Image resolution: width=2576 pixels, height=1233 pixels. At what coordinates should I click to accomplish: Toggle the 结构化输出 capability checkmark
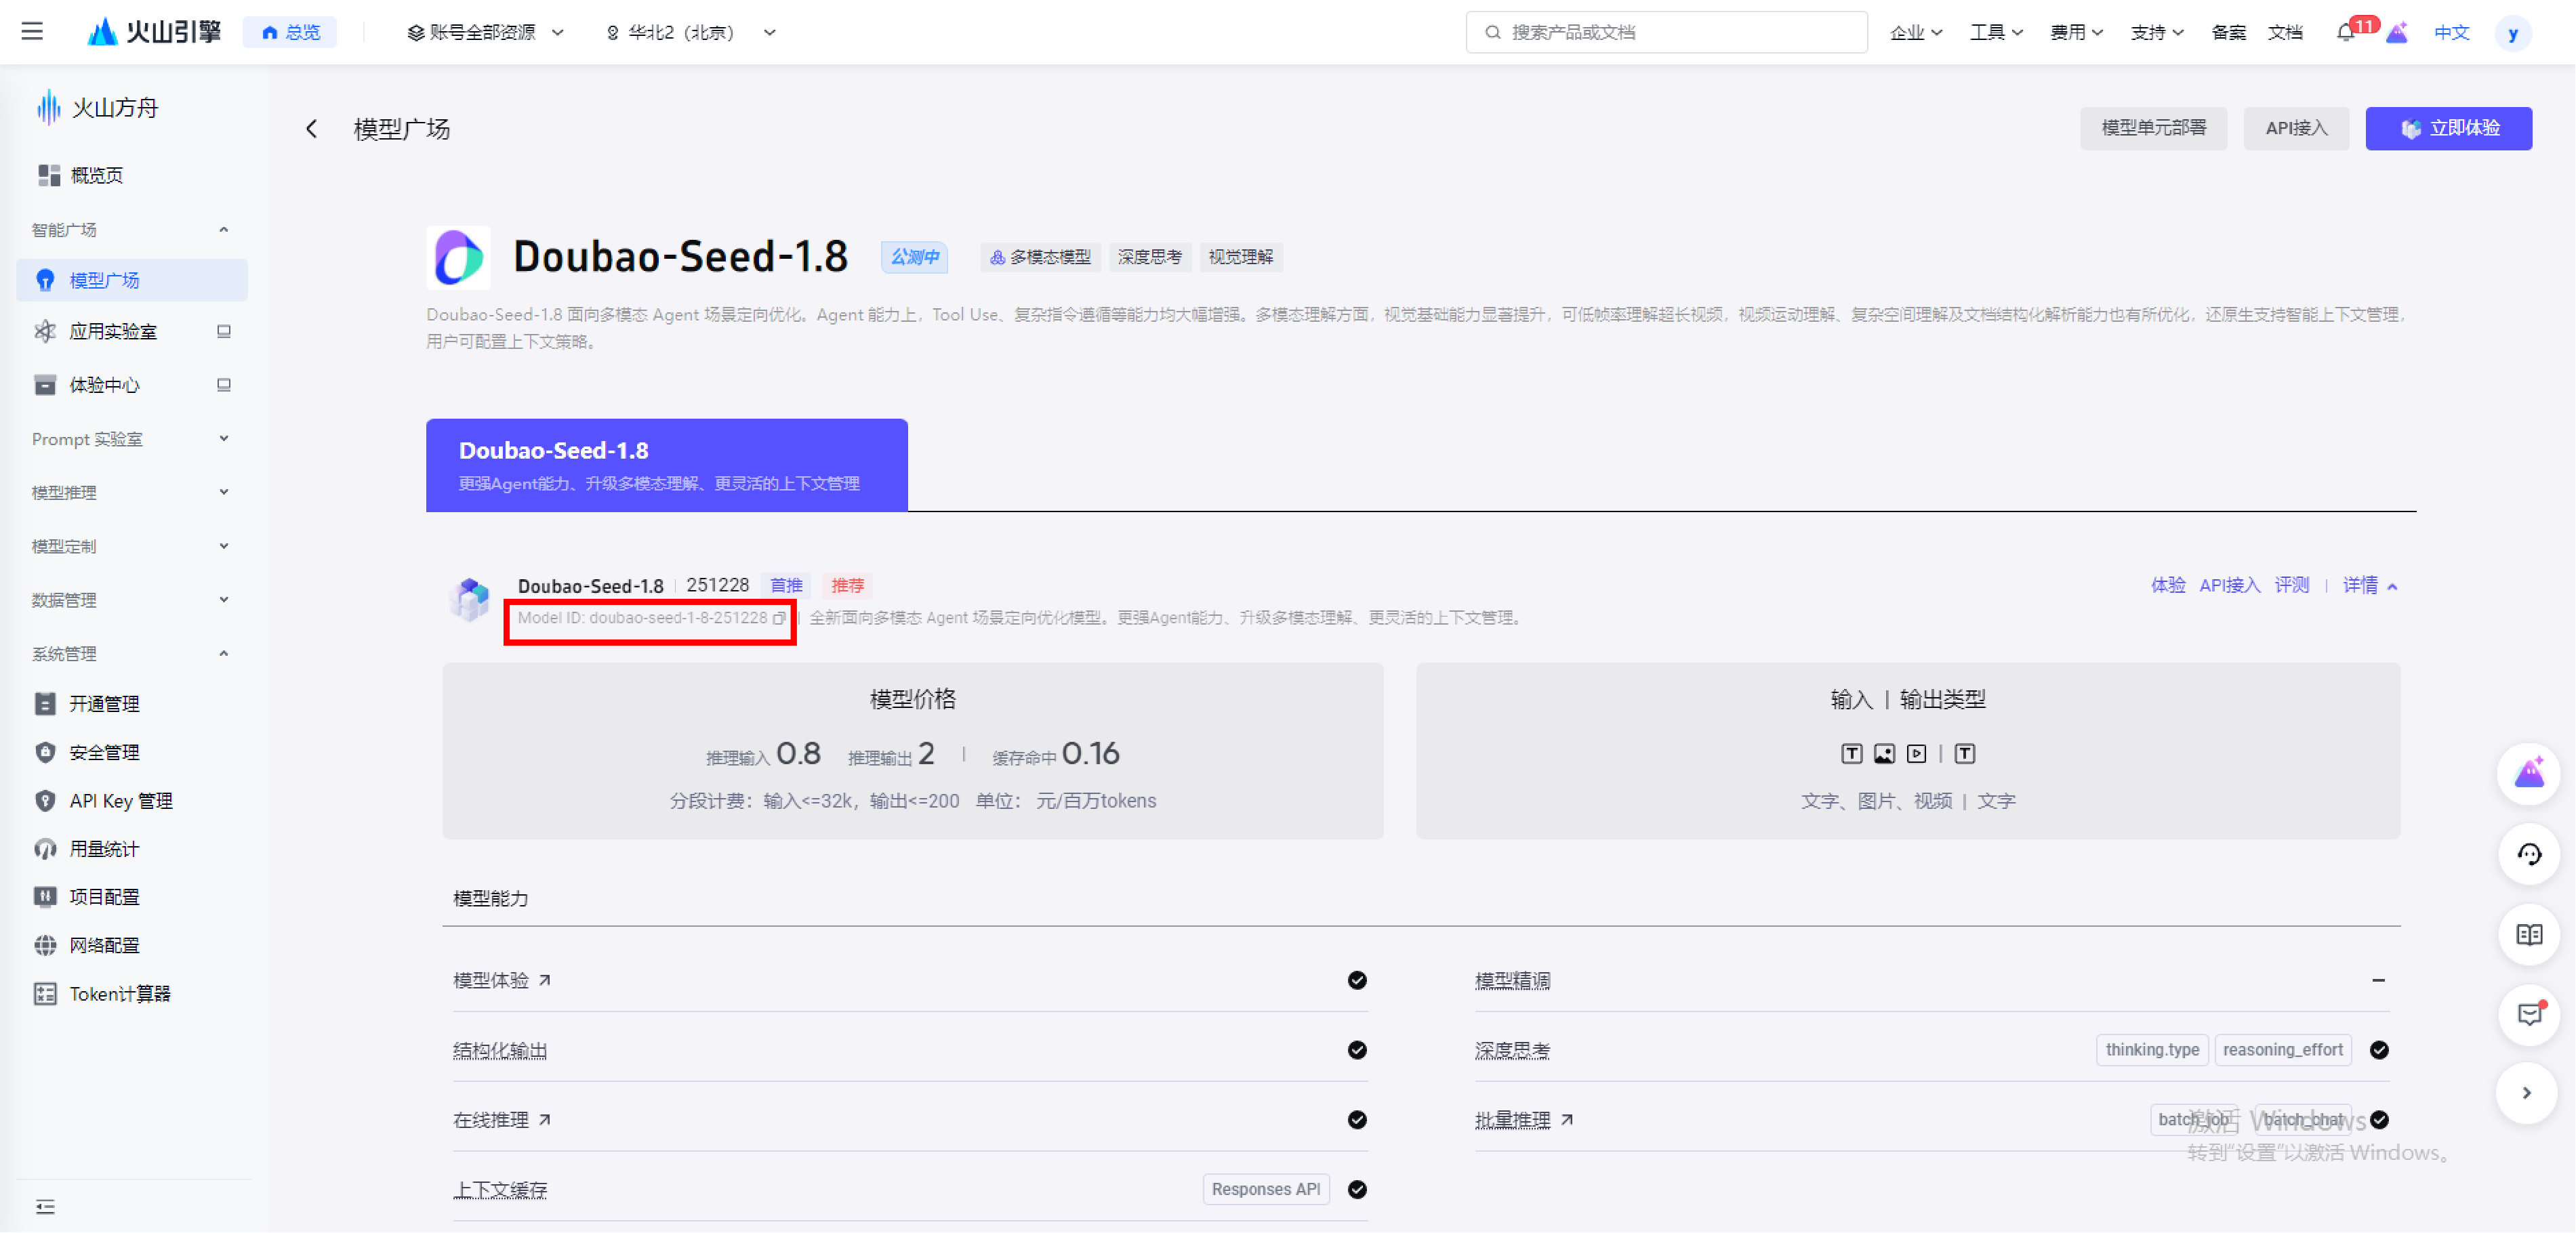1357,1050
